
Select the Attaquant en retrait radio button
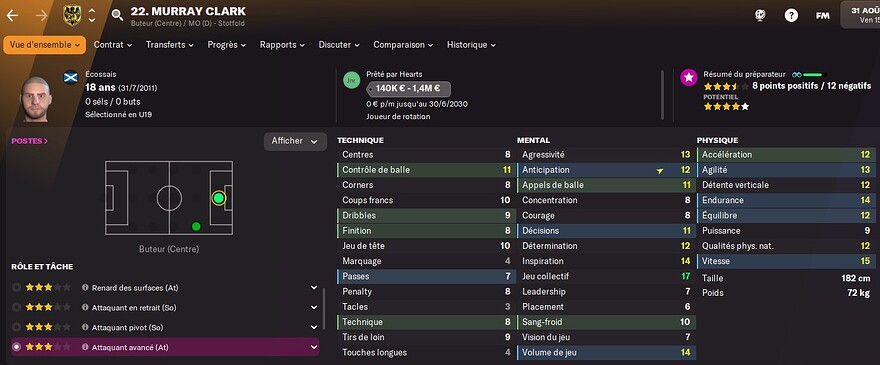pyautogui.click(x=16, y=308)
